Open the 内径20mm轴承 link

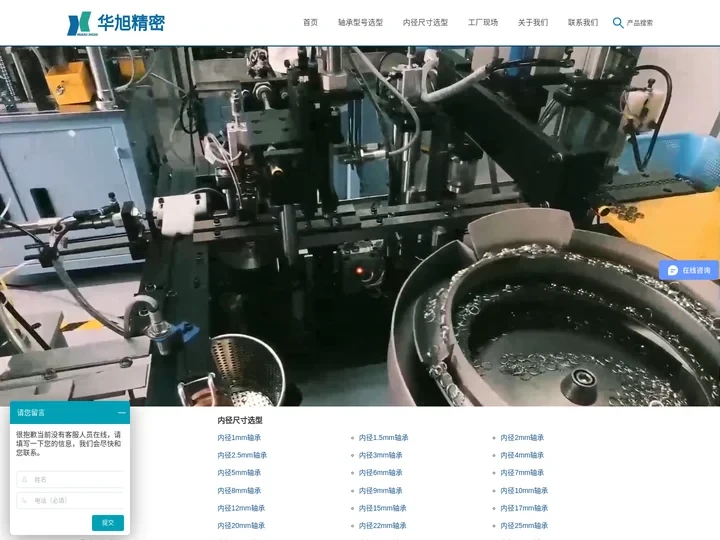(x=241, y=525)
